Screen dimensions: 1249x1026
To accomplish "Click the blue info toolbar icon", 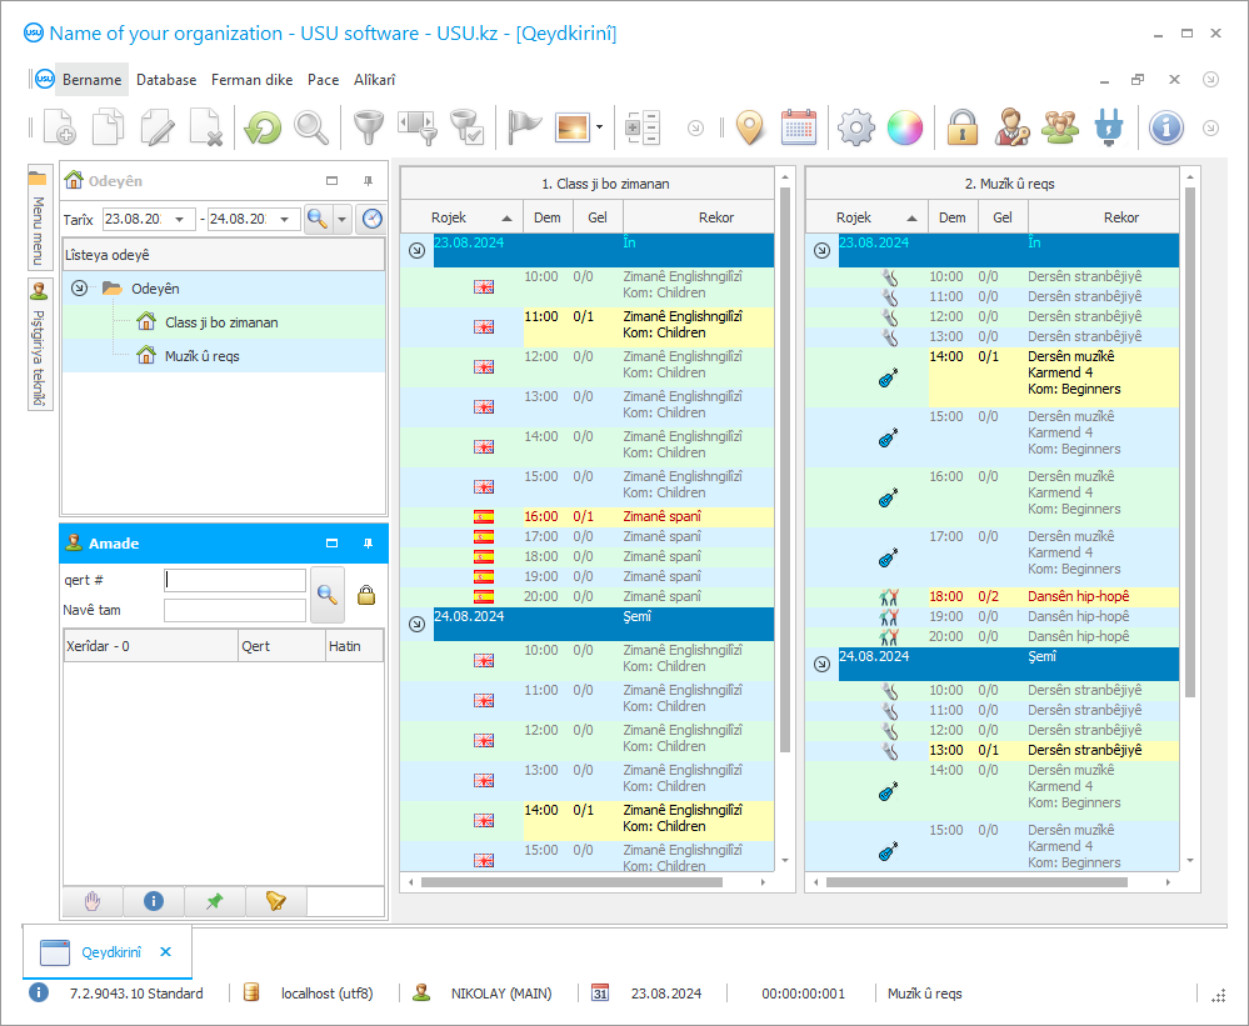I will pyautogui.click(x=1166, y=128).
